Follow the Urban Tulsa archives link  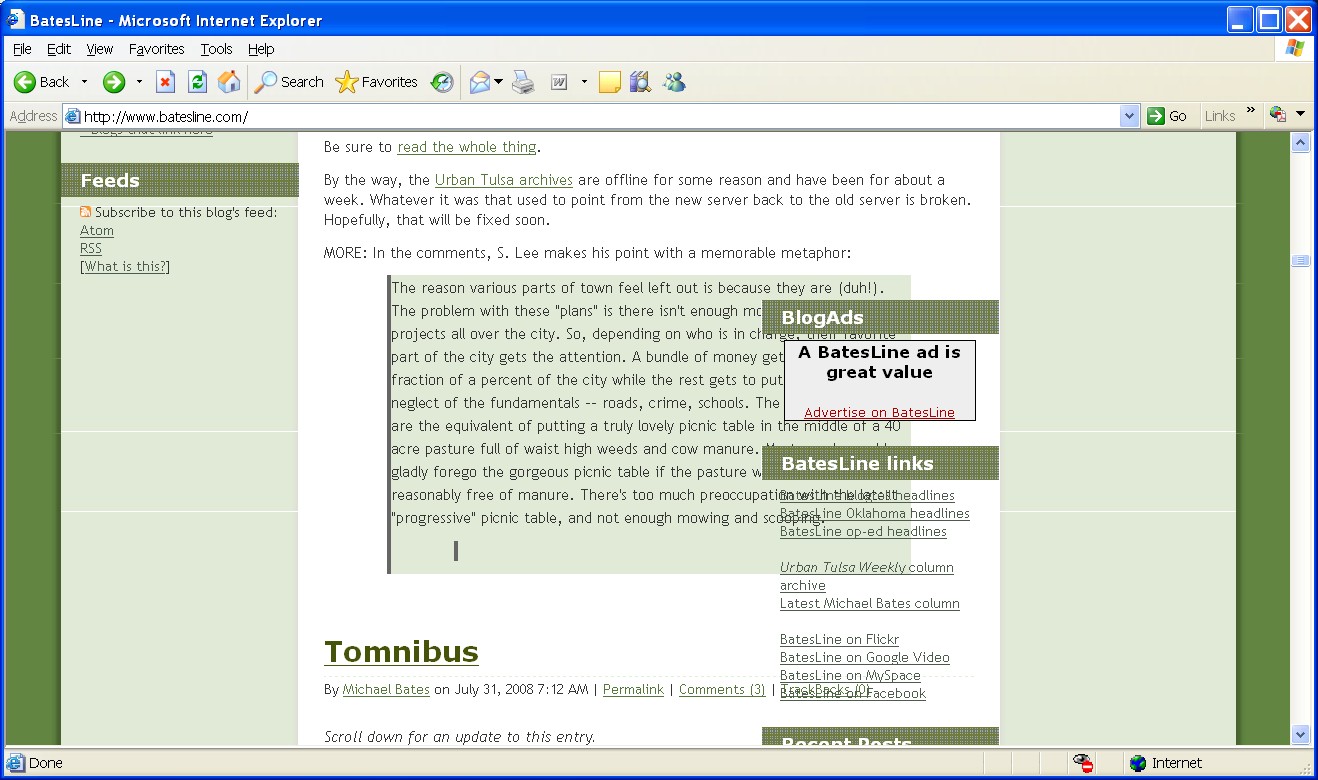(504, 180)
